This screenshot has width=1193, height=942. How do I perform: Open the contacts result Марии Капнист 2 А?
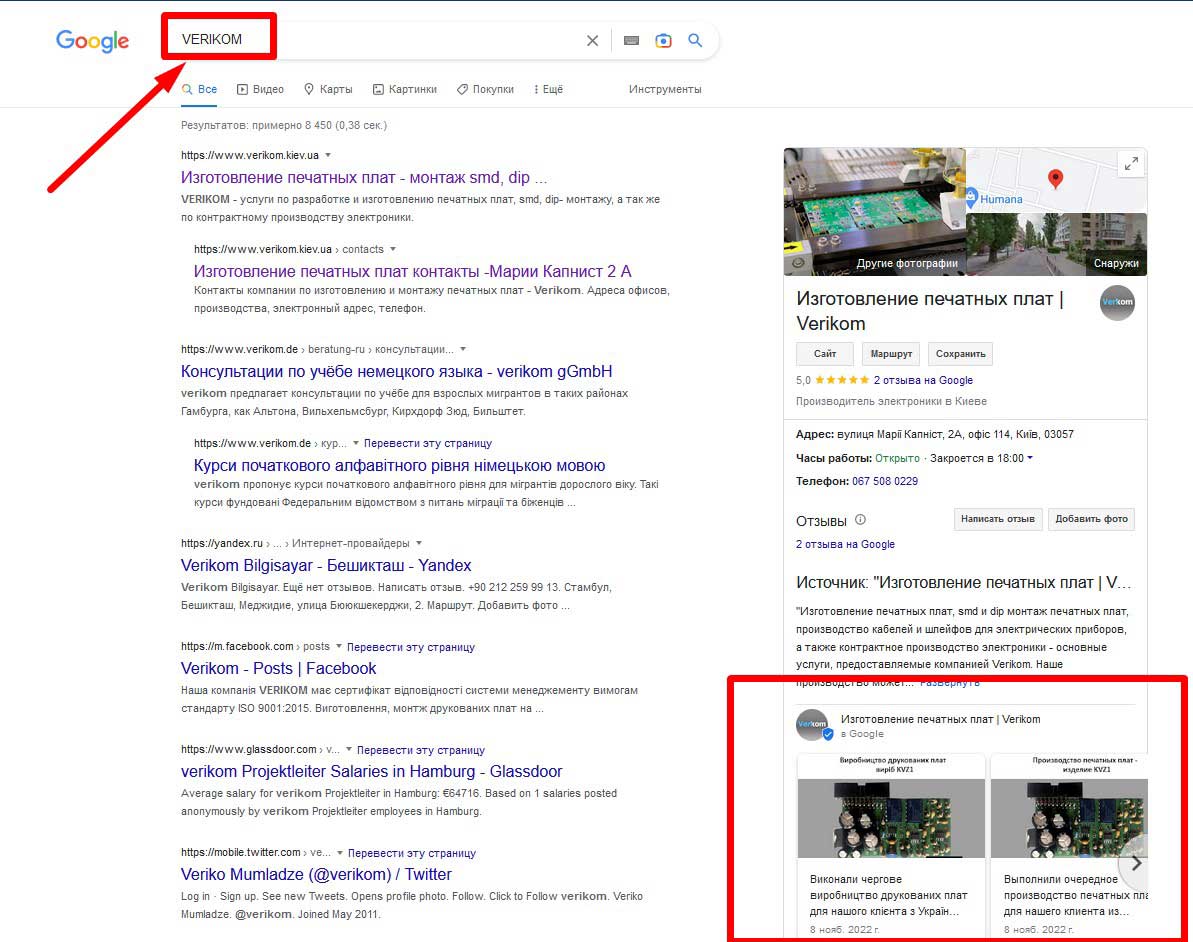(412, 272)
